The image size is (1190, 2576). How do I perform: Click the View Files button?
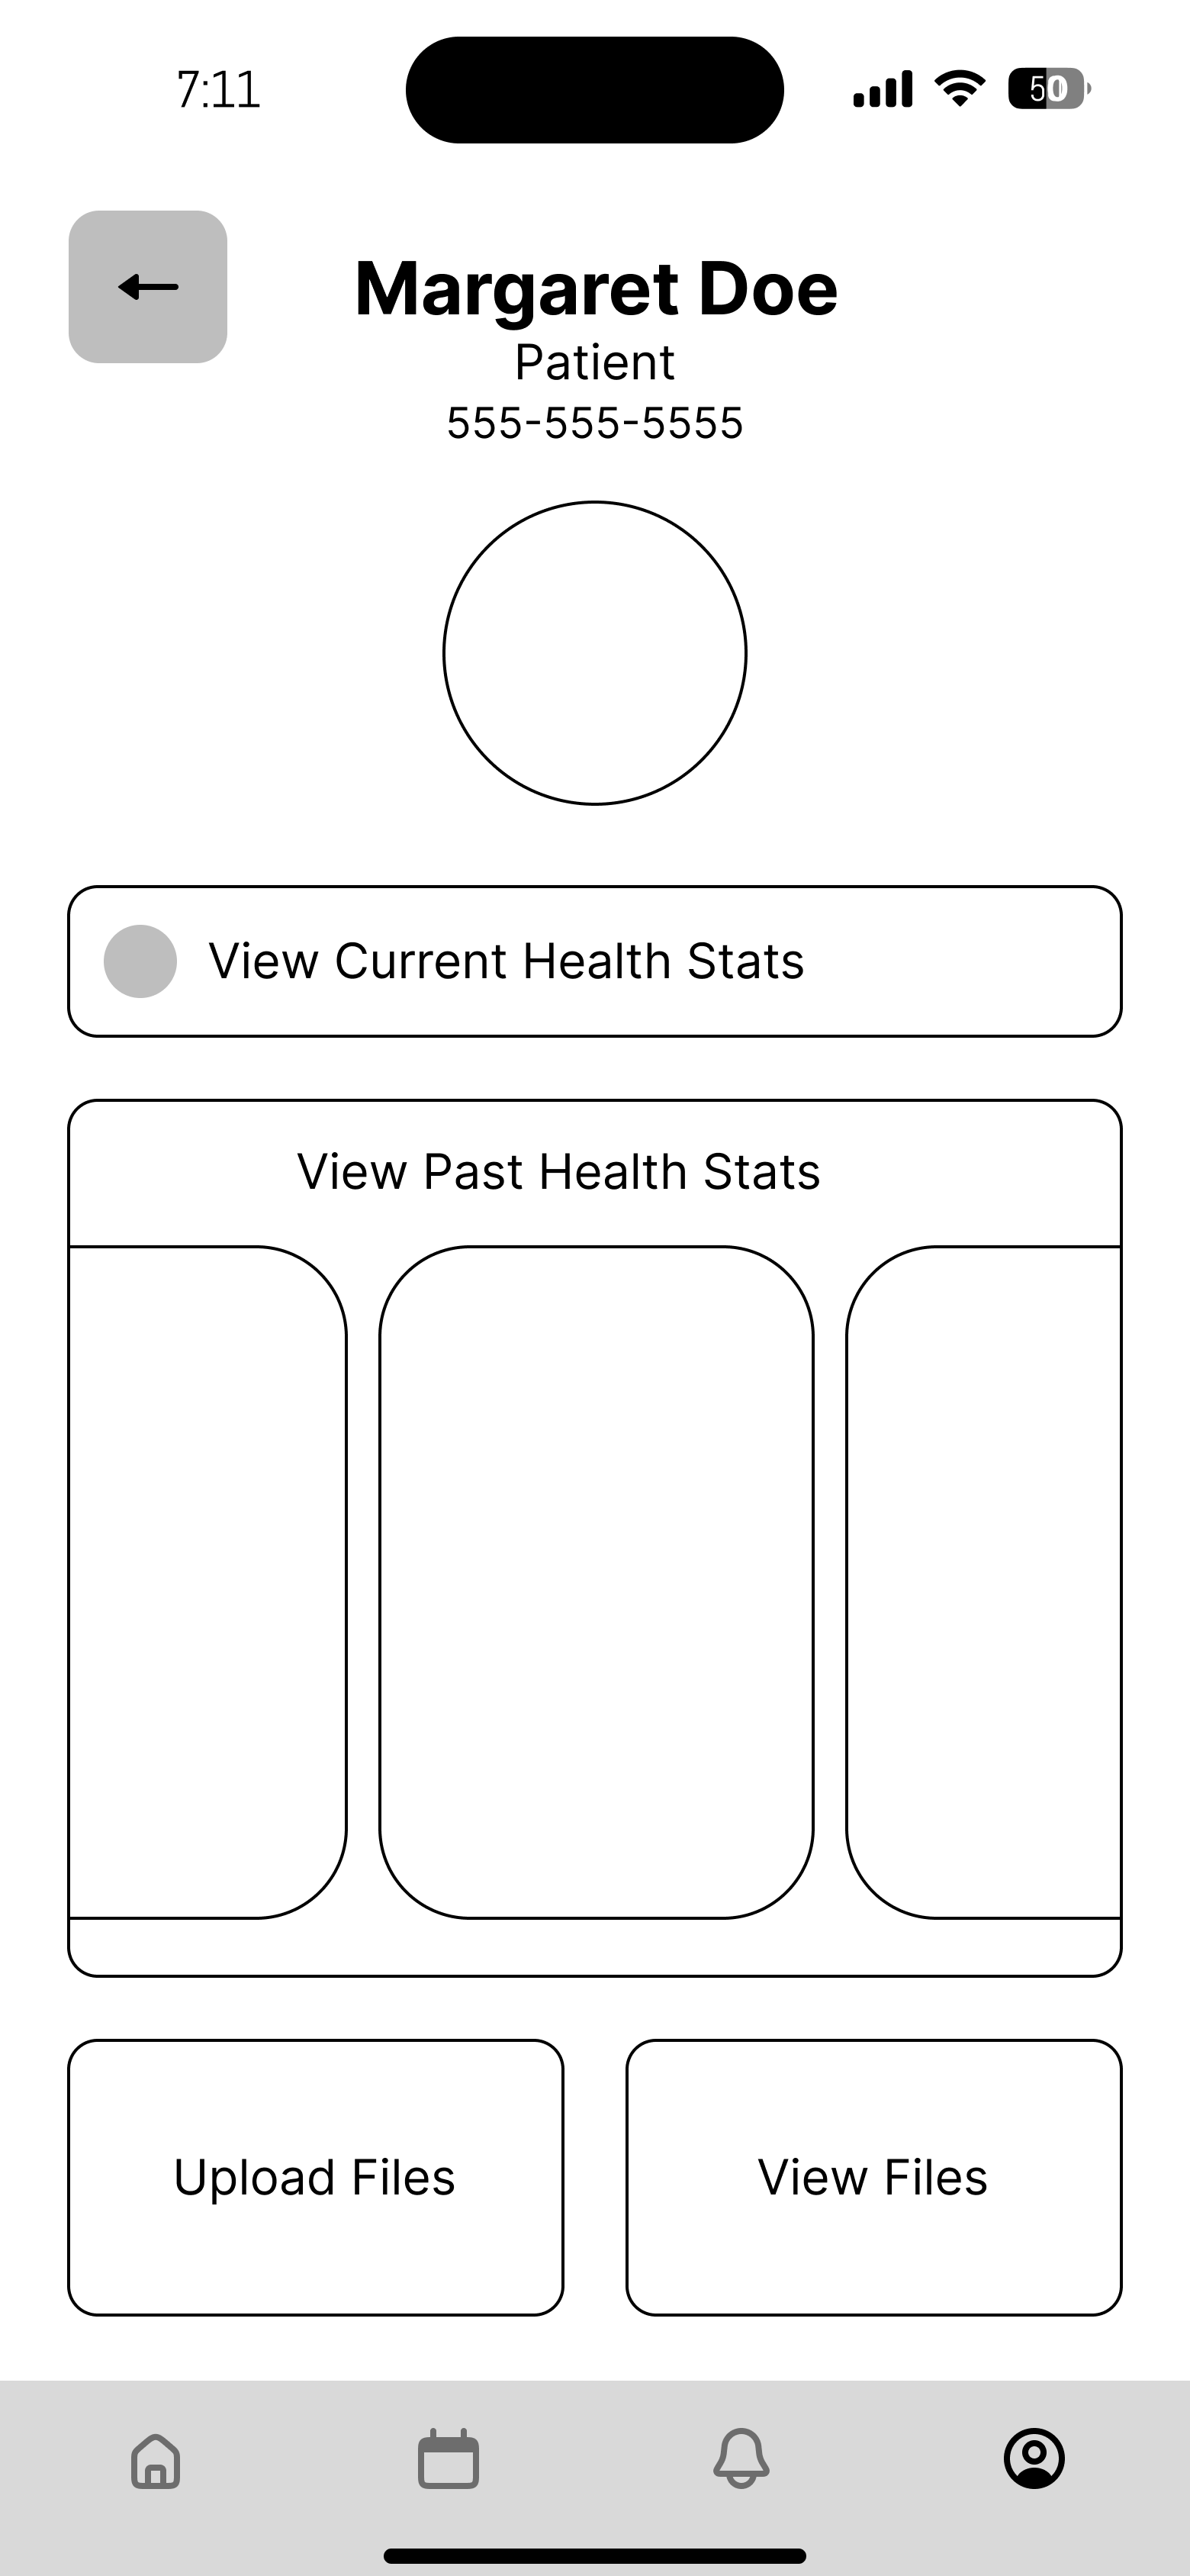[874, 2178]
